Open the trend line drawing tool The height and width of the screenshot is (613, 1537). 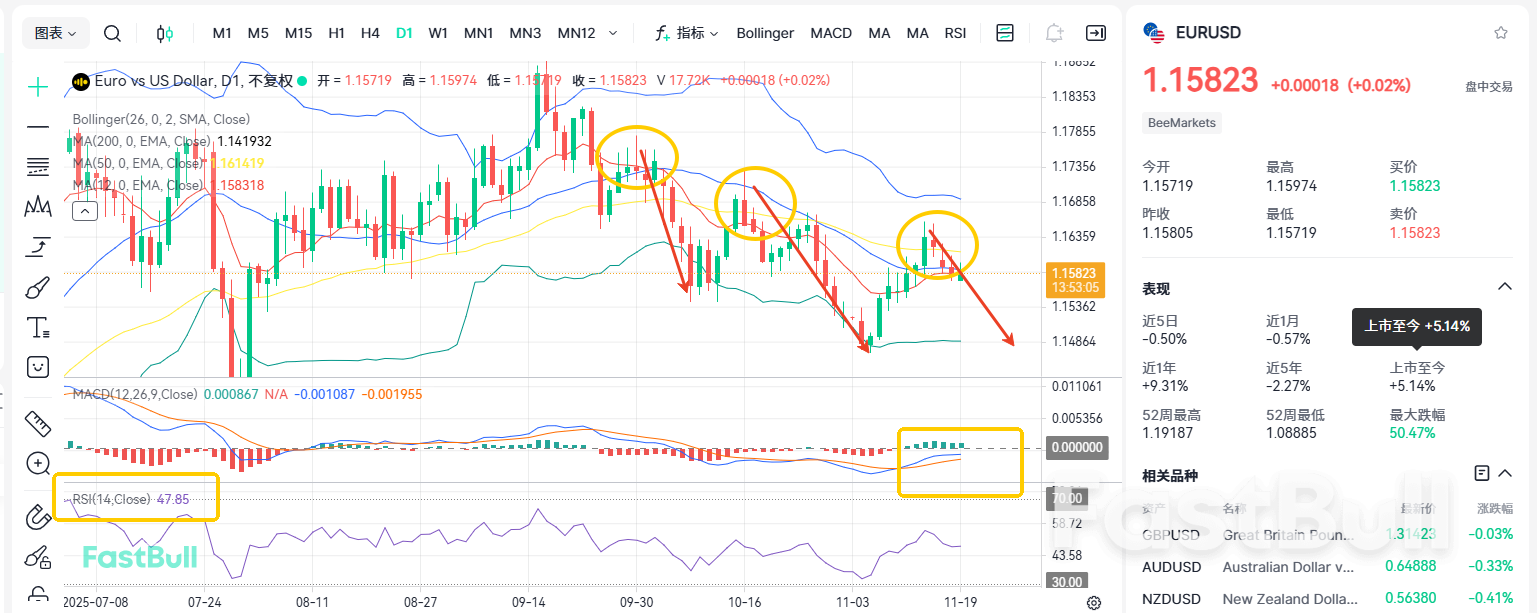coord(37,127)
